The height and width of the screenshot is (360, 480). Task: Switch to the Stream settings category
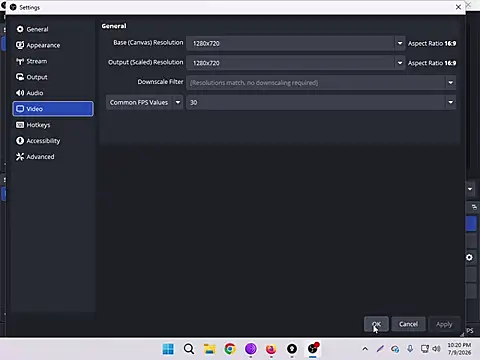coord(53,61)
